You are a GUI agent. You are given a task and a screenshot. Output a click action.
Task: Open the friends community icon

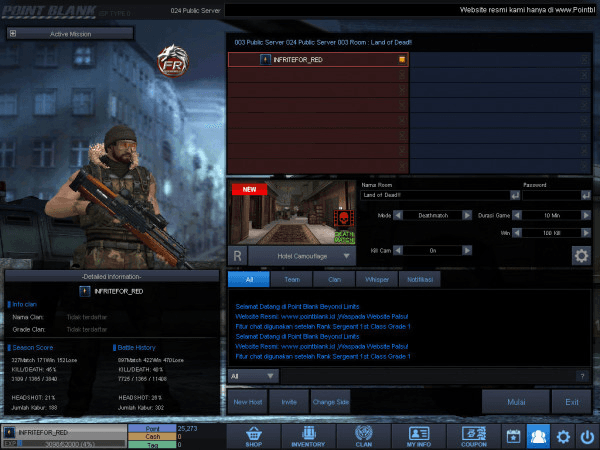538,436
